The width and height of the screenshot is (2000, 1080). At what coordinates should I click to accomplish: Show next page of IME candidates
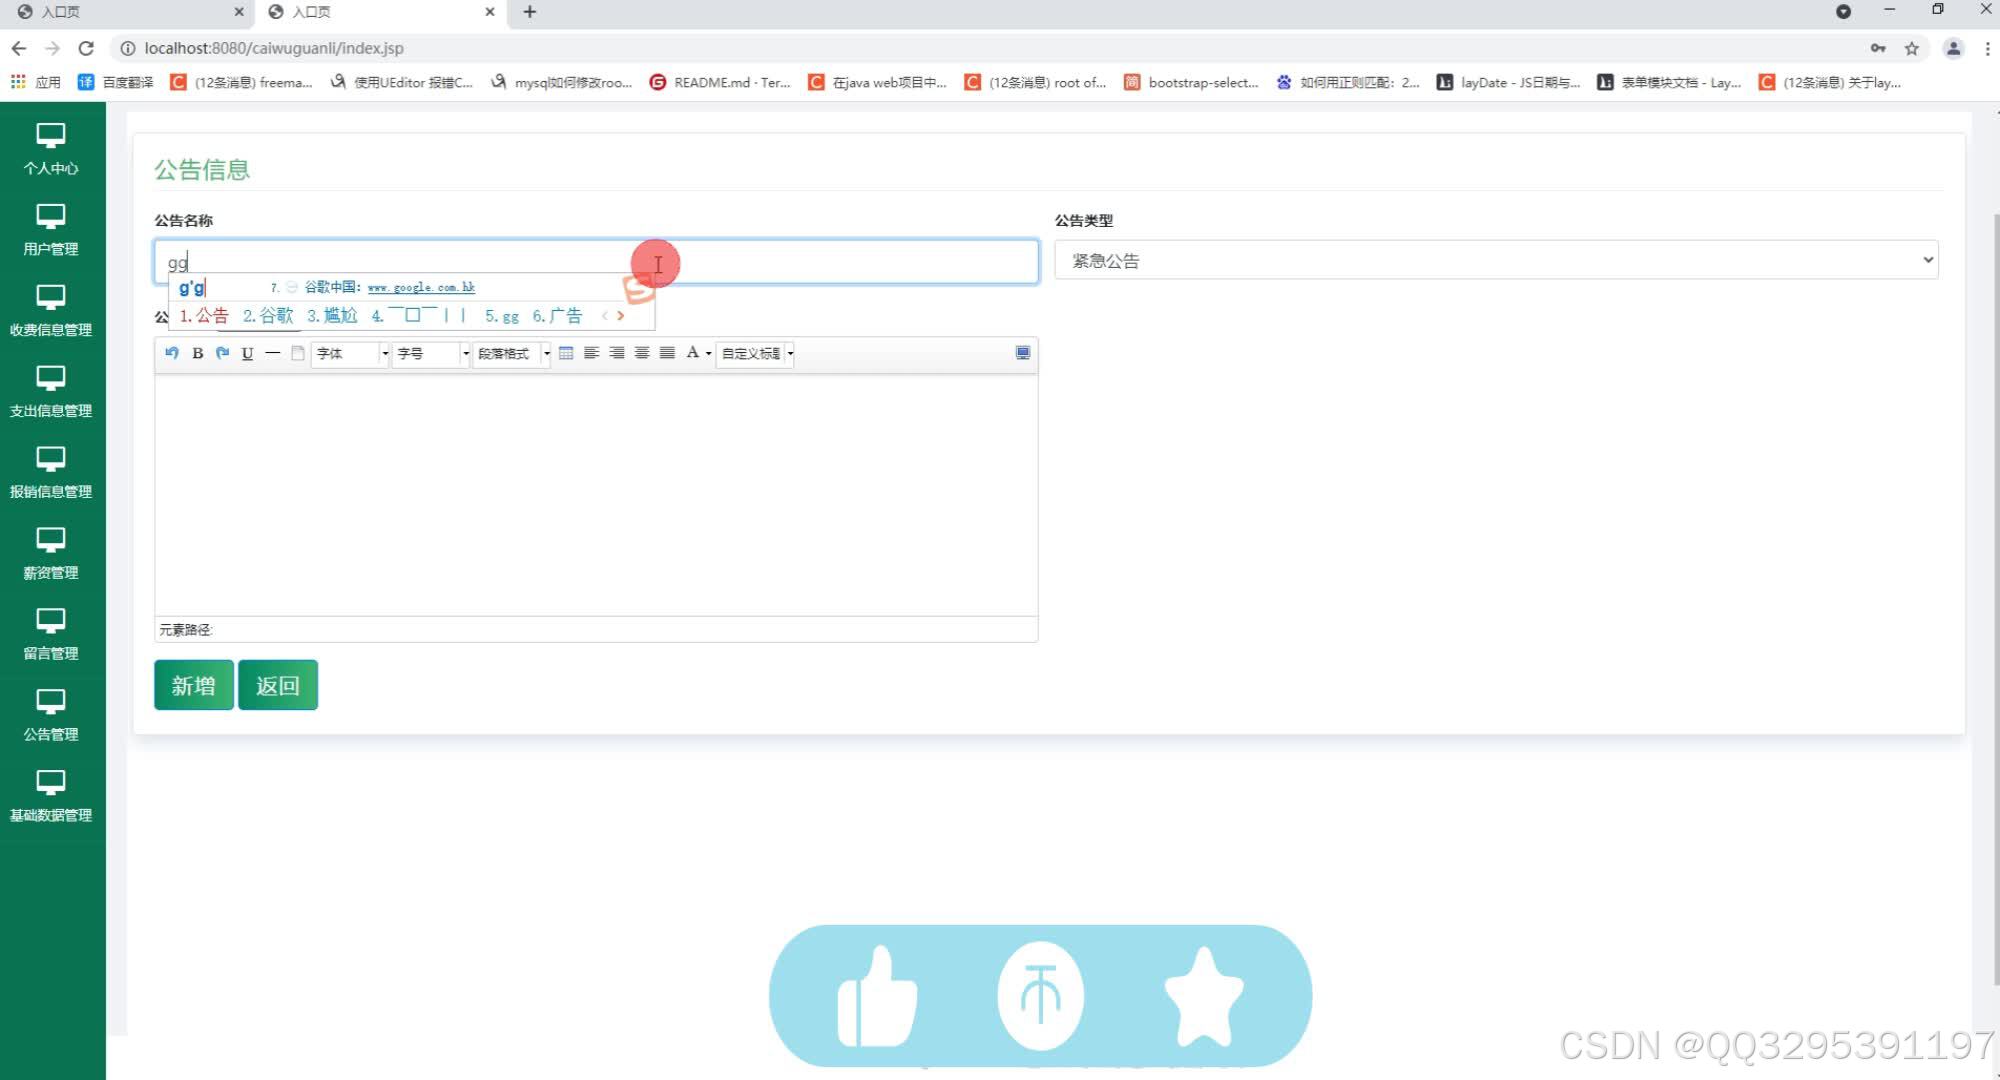click(x=620, y=315)
